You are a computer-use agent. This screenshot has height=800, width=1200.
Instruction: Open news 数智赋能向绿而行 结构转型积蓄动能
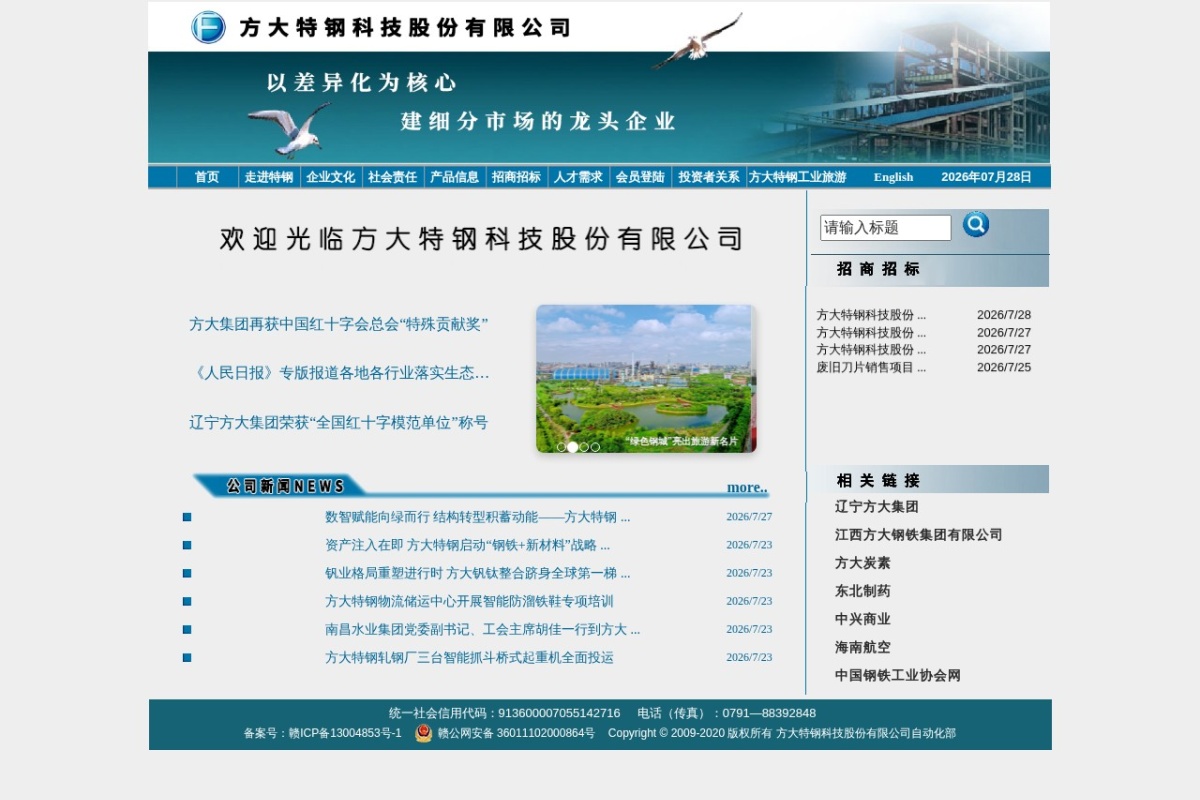click(x=477, y=517)
